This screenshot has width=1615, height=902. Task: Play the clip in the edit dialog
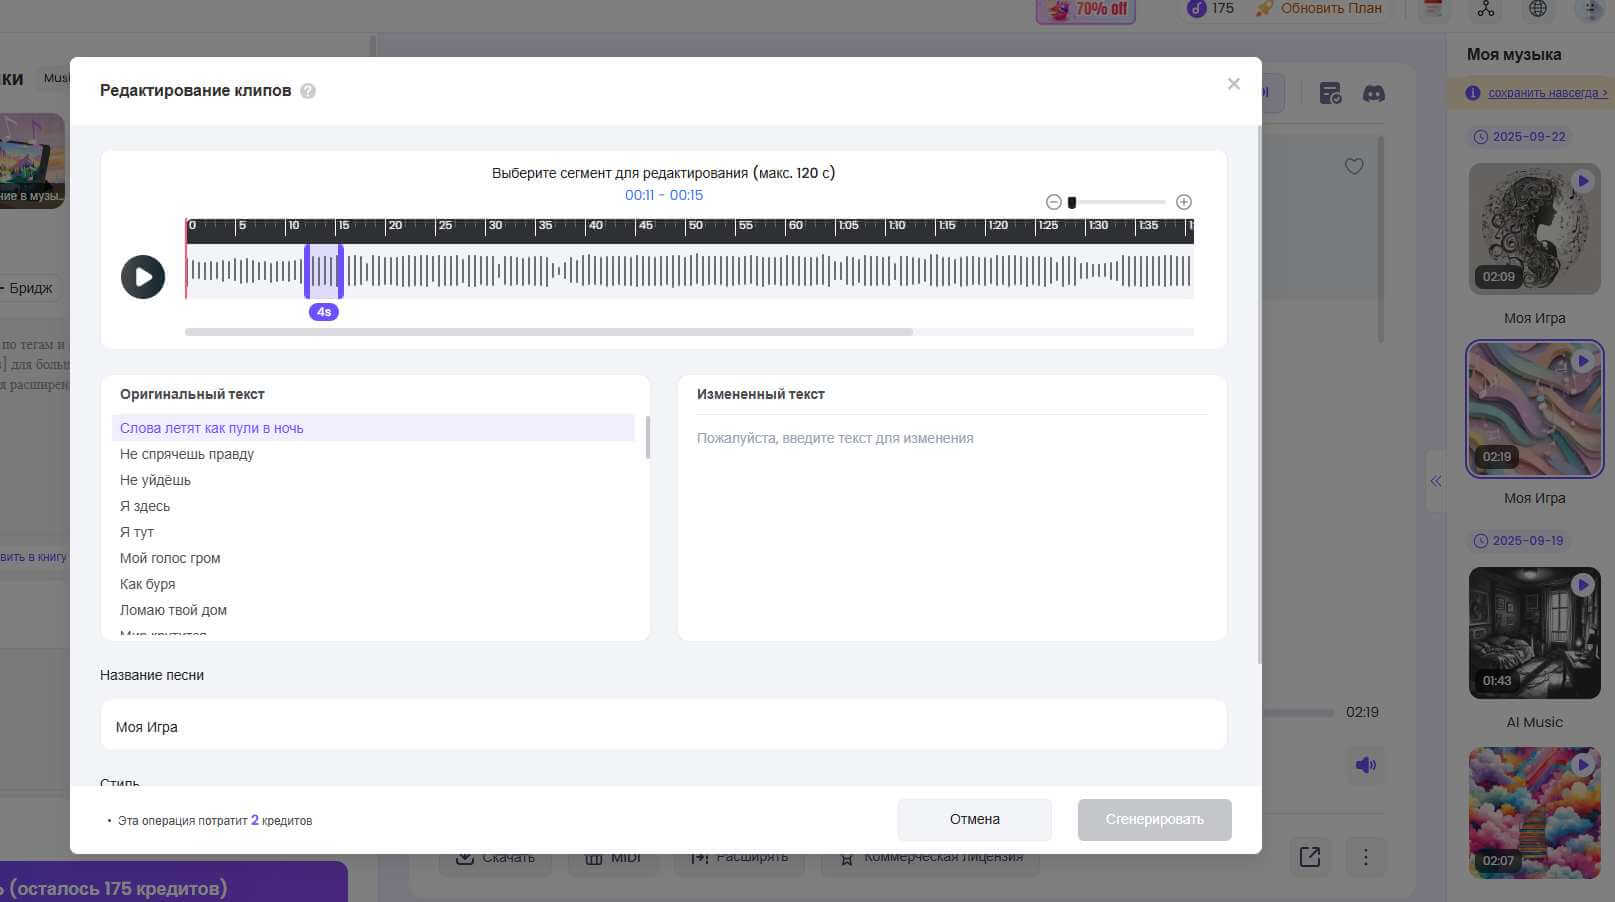click(143, 277)
